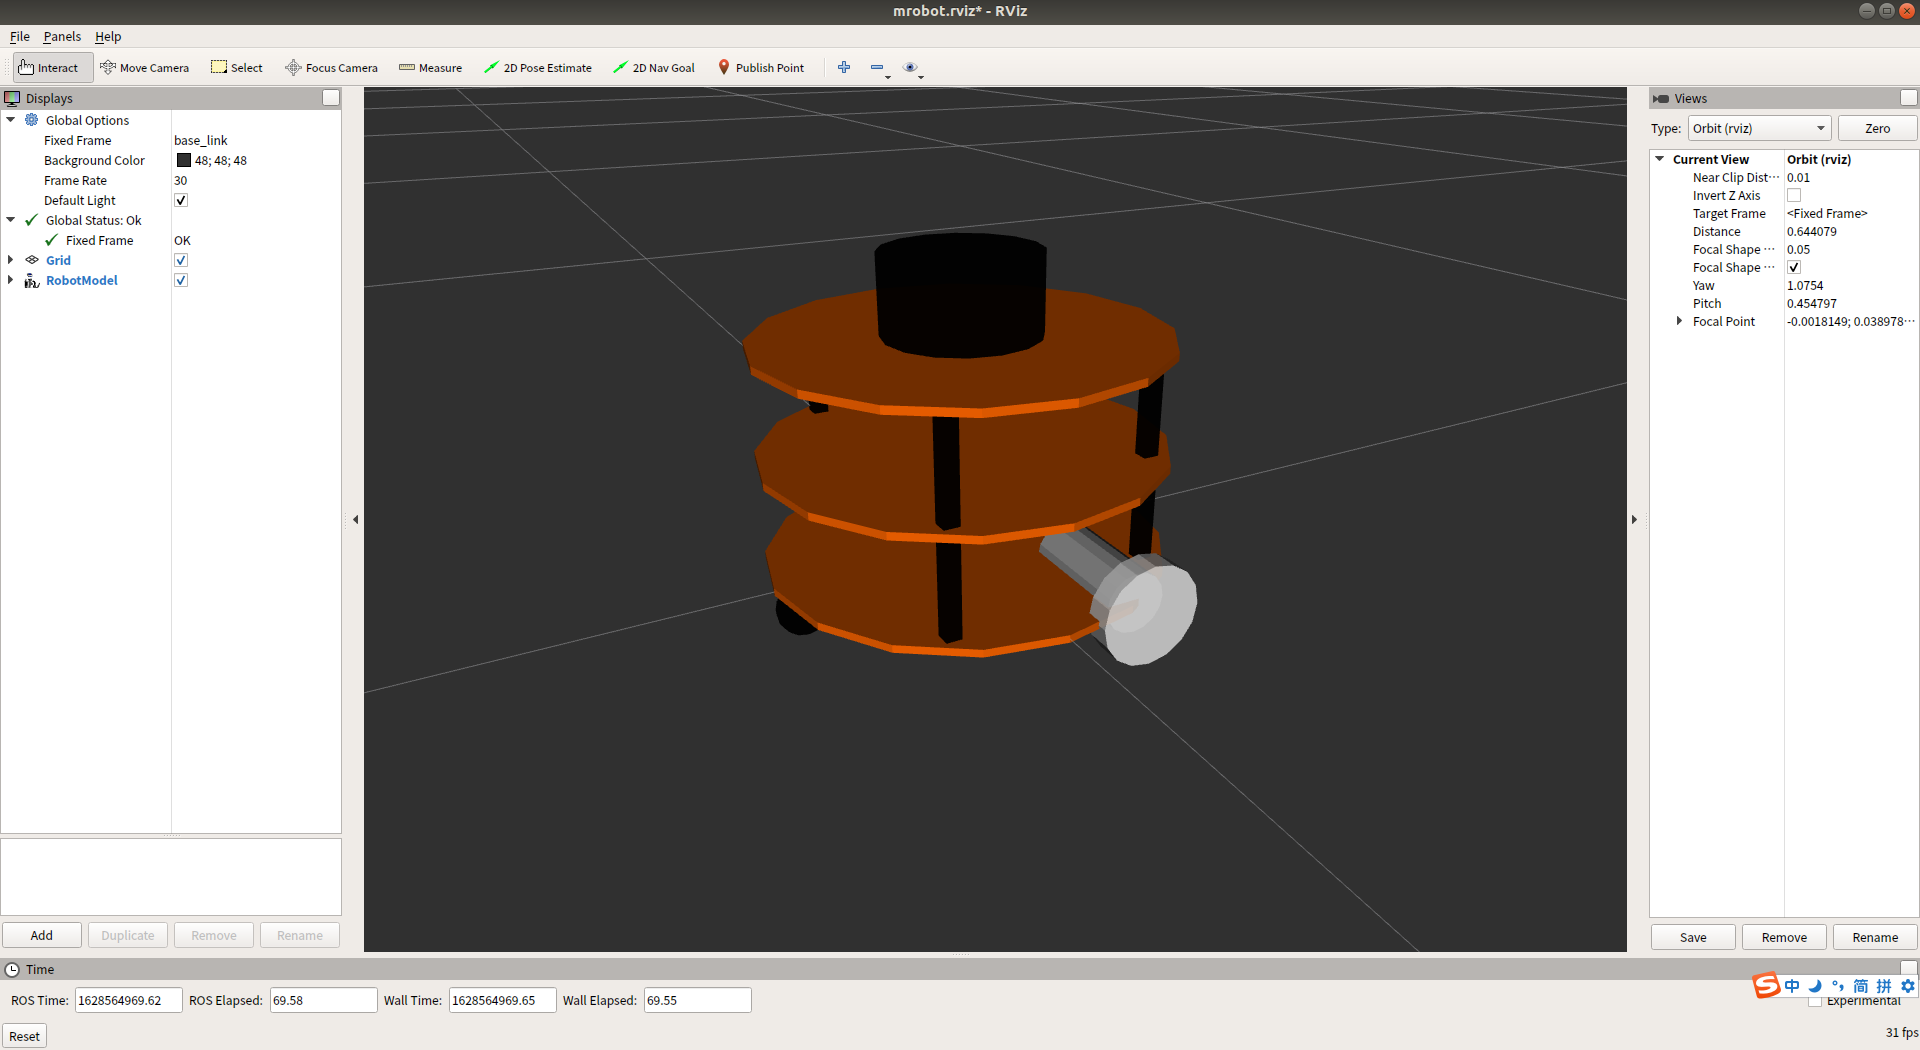Click the blue plus add-tool icon
This screenshot has height=1050, width=1920.
click(x=844, y=67)
